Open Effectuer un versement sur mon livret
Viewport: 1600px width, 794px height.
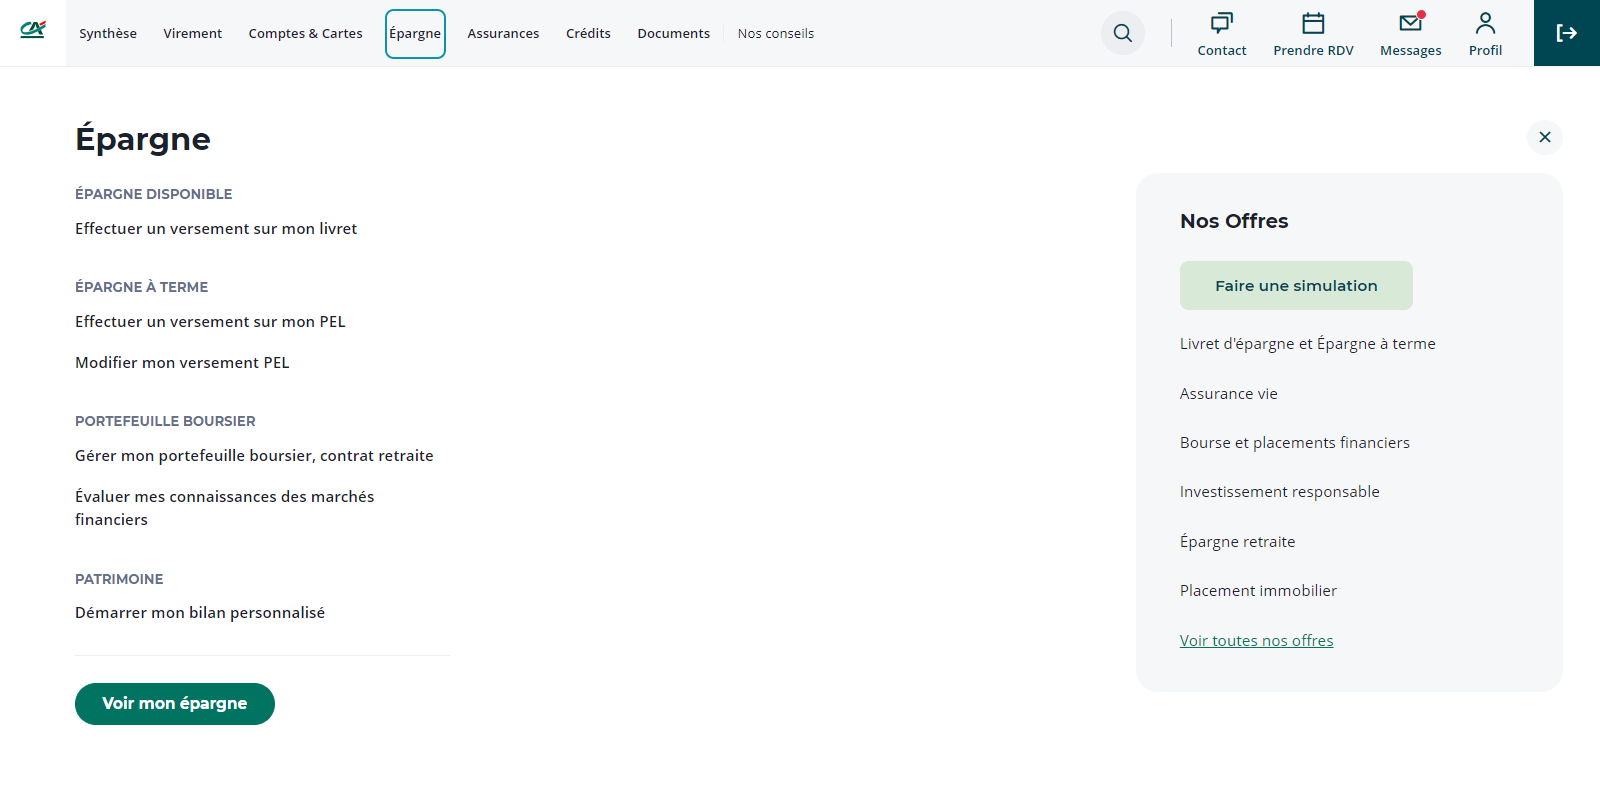216,229
